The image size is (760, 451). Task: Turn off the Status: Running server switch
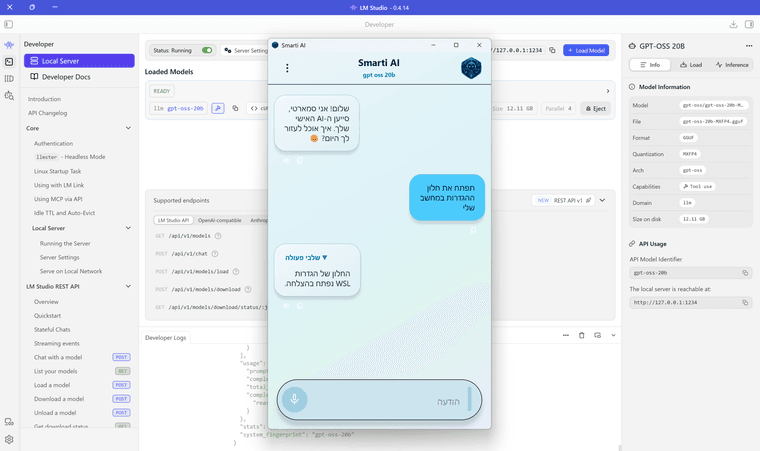[x=207, y=50]
